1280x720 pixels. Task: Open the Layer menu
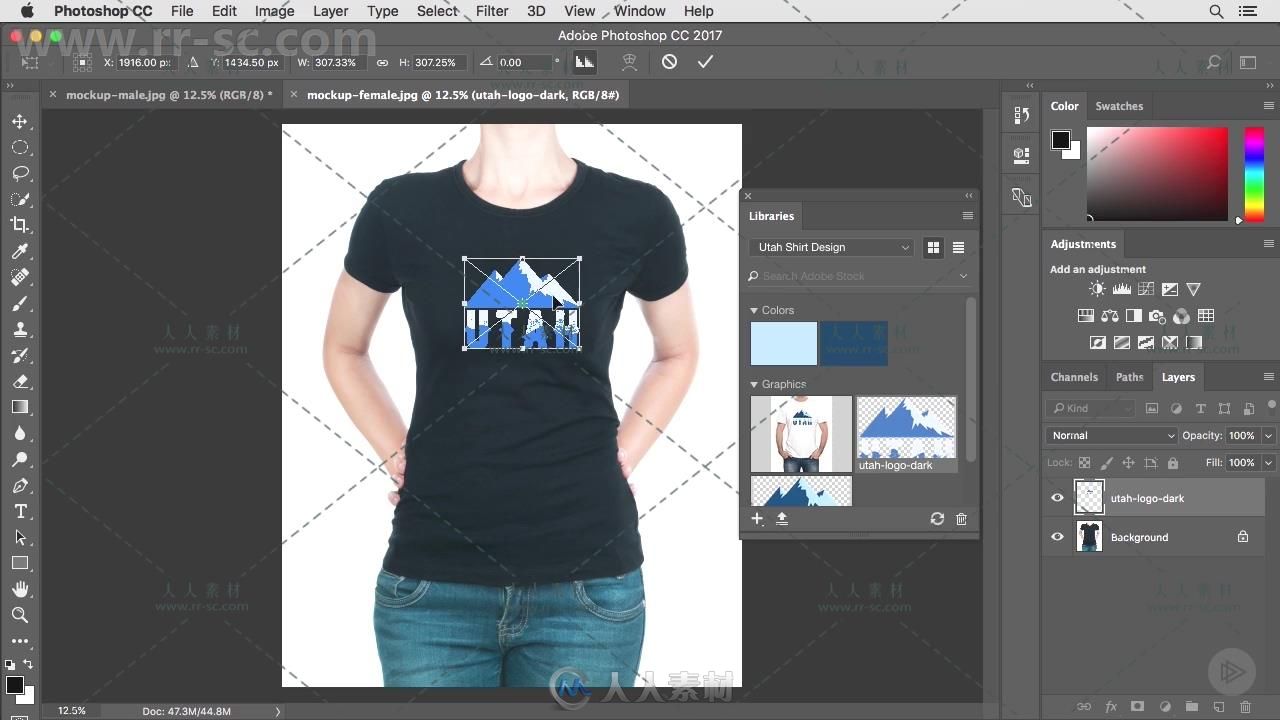(x=331, y=11)
